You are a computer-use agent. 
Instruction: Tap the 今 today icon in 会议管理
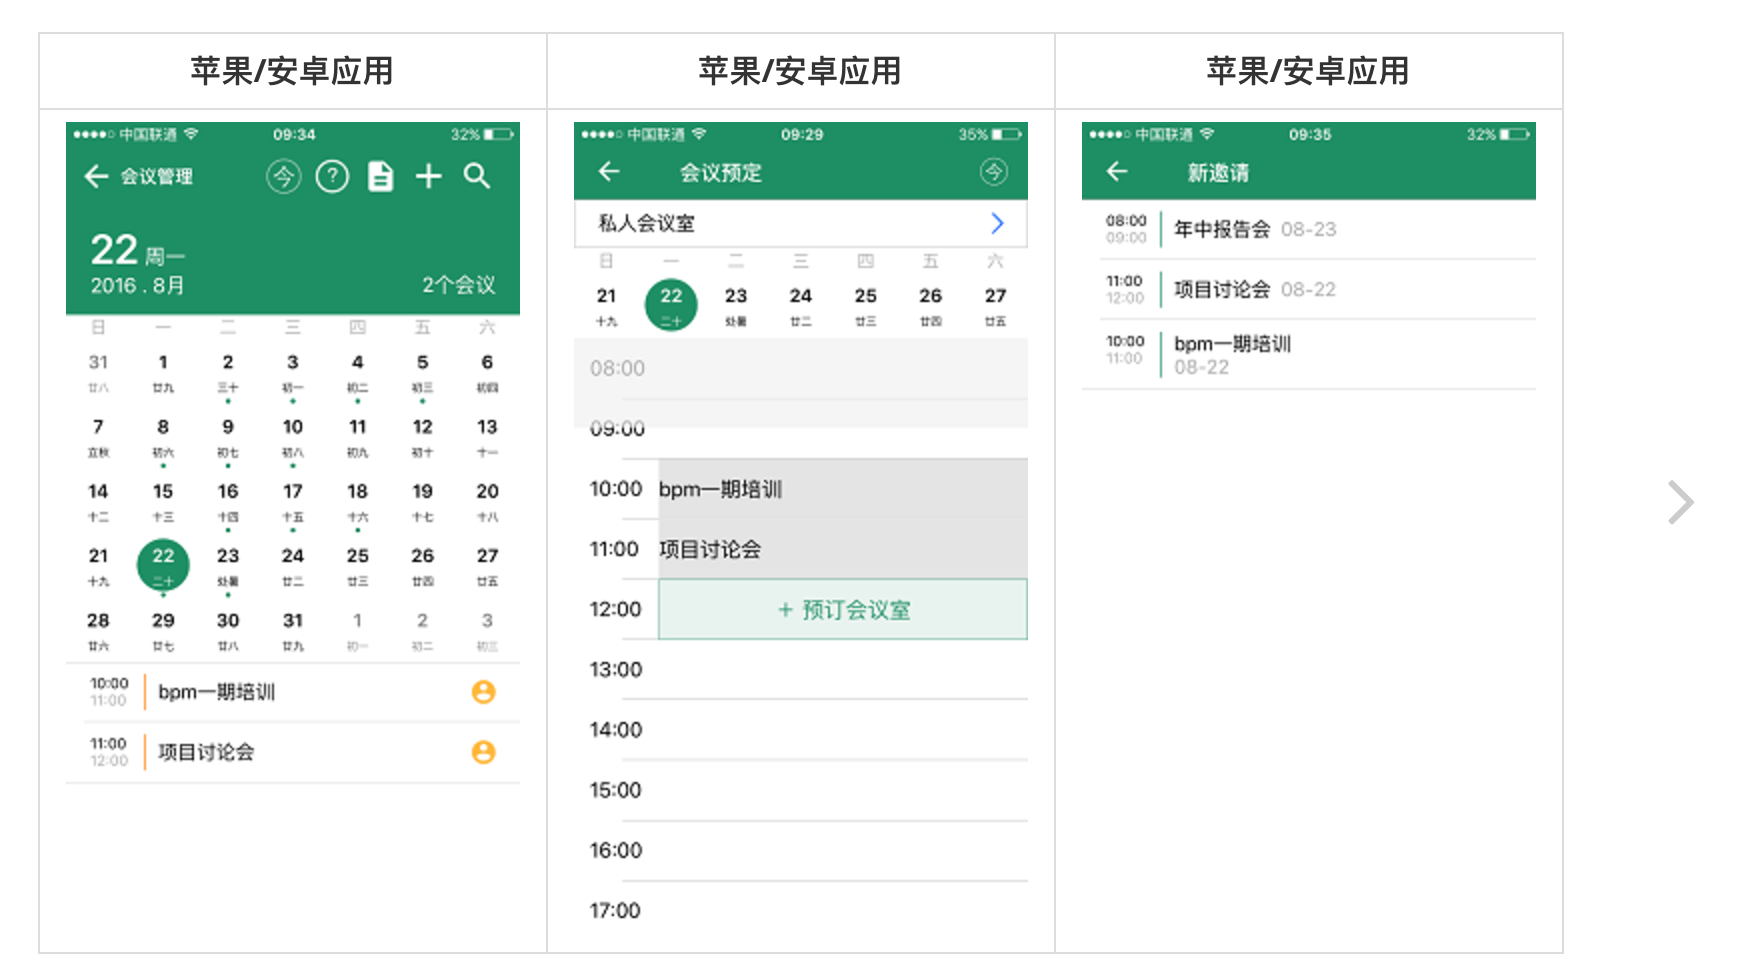point(284,177)
